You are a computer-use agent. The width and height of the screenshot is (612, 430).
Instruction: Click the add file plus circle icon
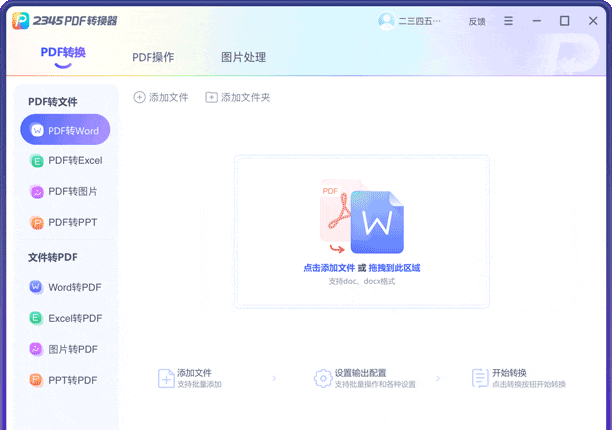[139, 97]
